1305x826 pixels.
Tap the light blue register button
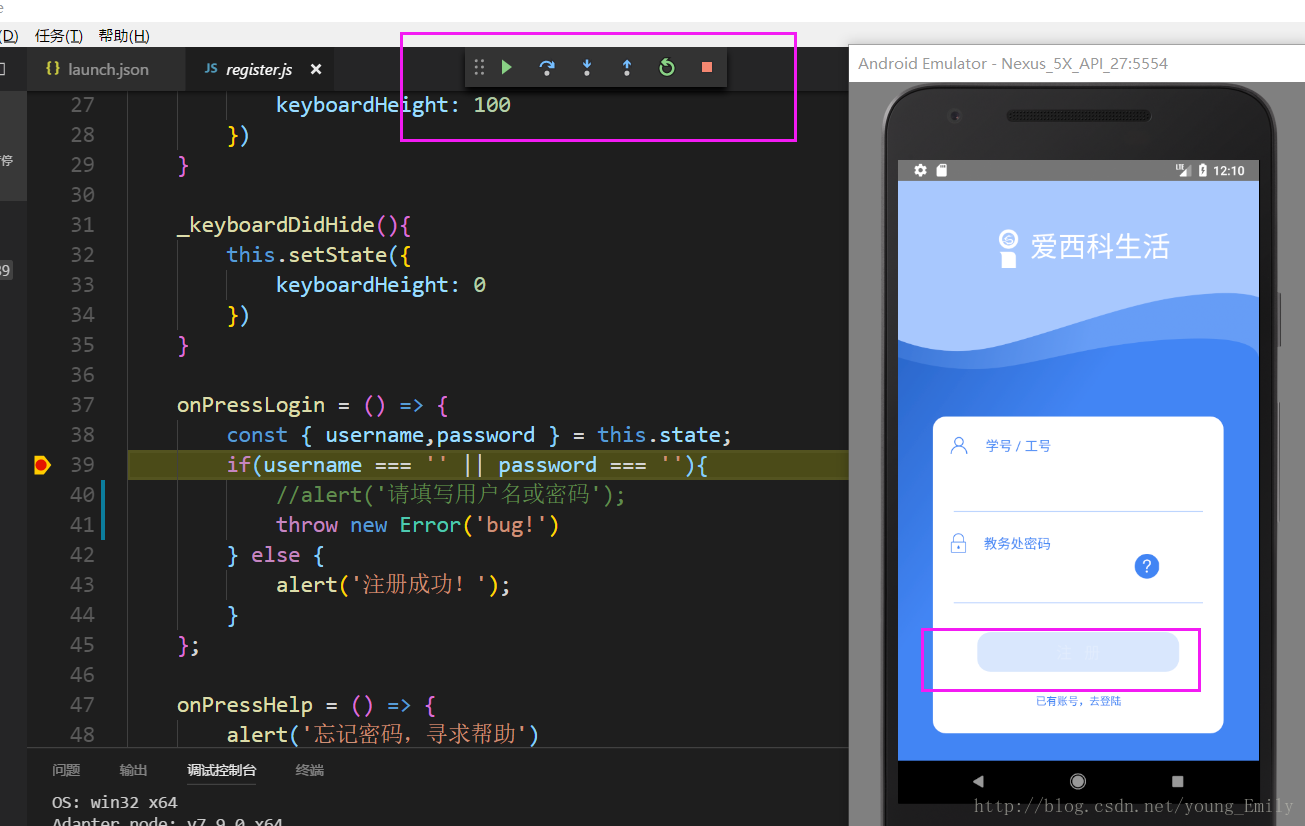1078,652
